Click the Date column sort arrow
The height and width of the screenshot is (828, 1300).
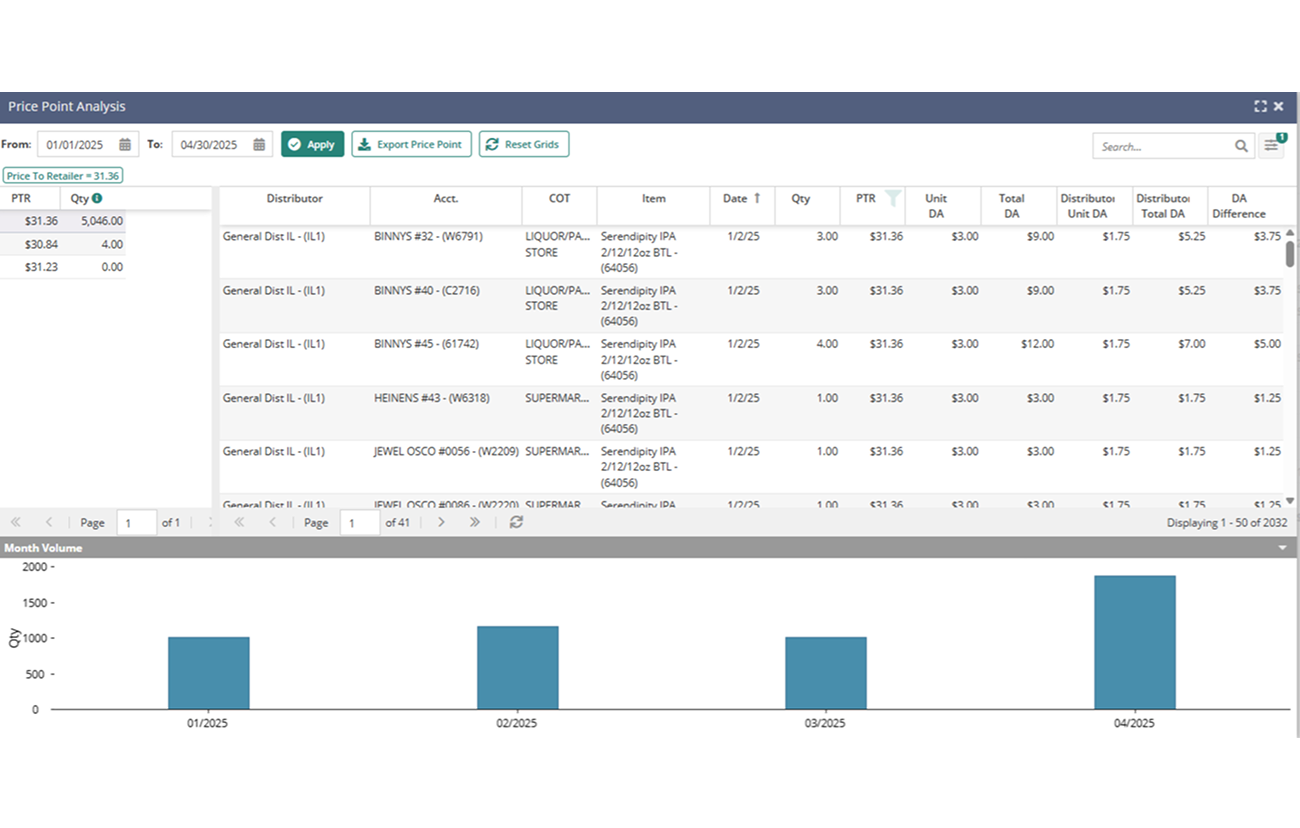pyautogui.click(x=757, y=198)
